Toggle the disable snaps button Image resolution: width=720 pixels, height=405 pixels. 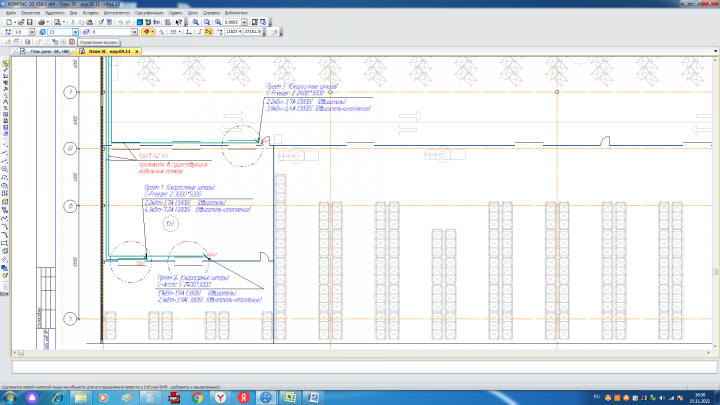tap(161, 32)
